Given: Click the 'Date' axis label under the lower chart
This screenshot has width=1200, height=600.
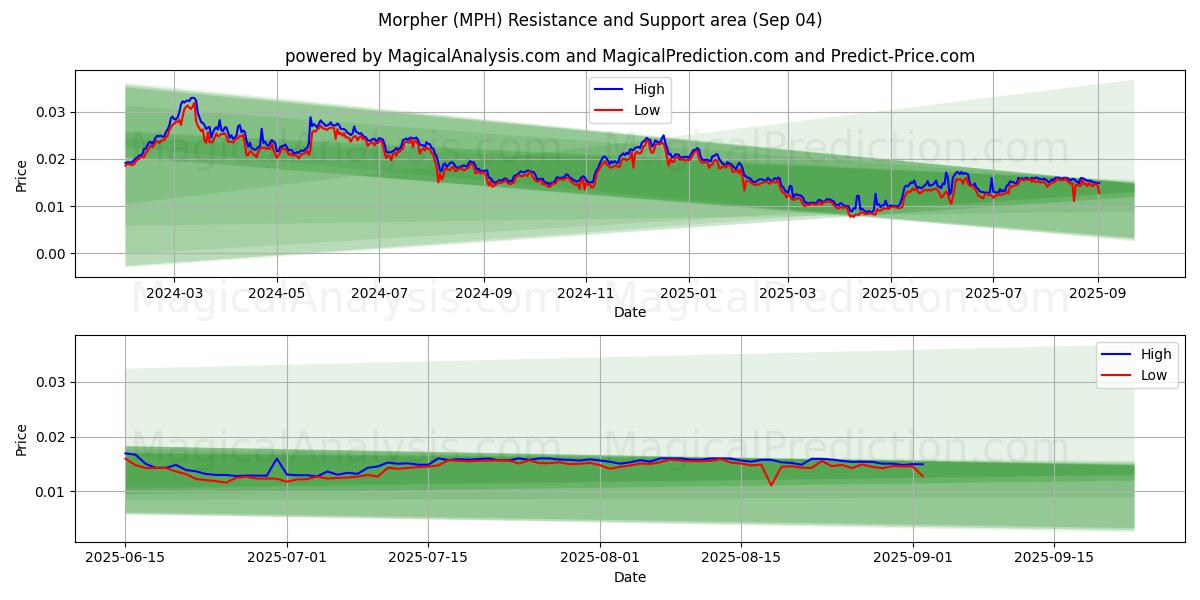Looking at the screenshot, I should pos(630,577).
